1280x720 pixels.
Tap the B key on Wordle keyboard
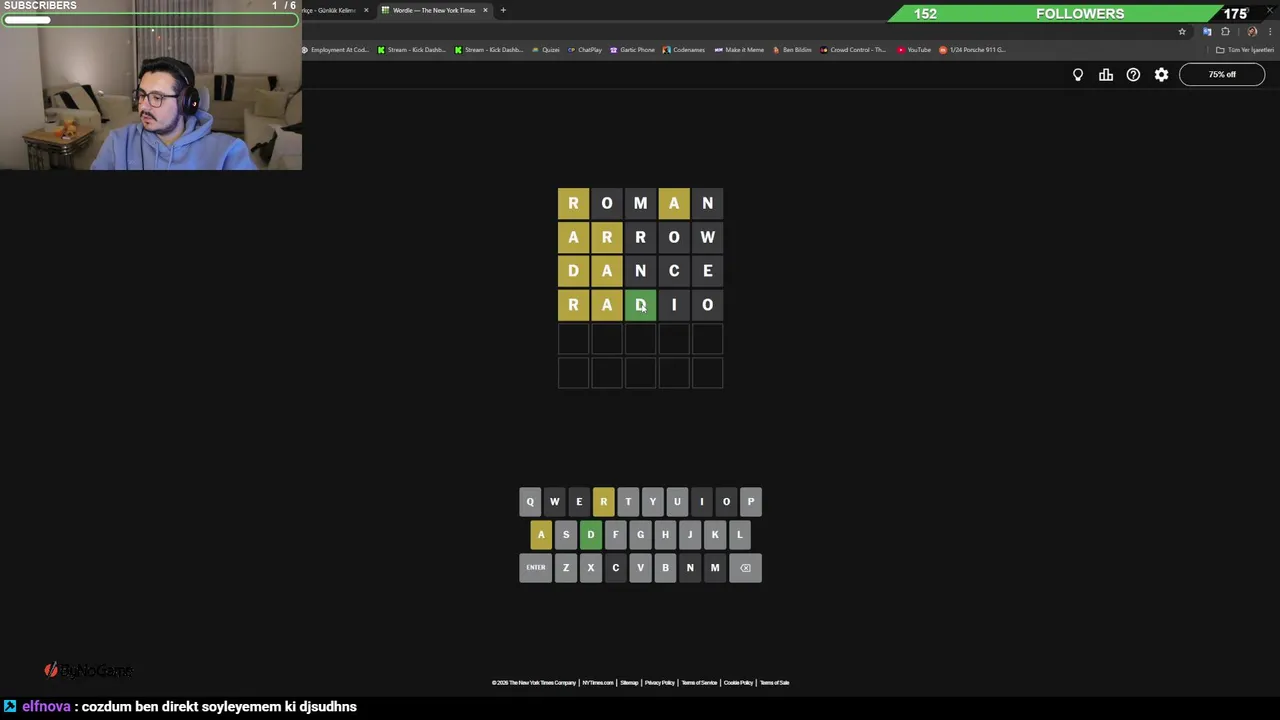(x=665, y=568)
